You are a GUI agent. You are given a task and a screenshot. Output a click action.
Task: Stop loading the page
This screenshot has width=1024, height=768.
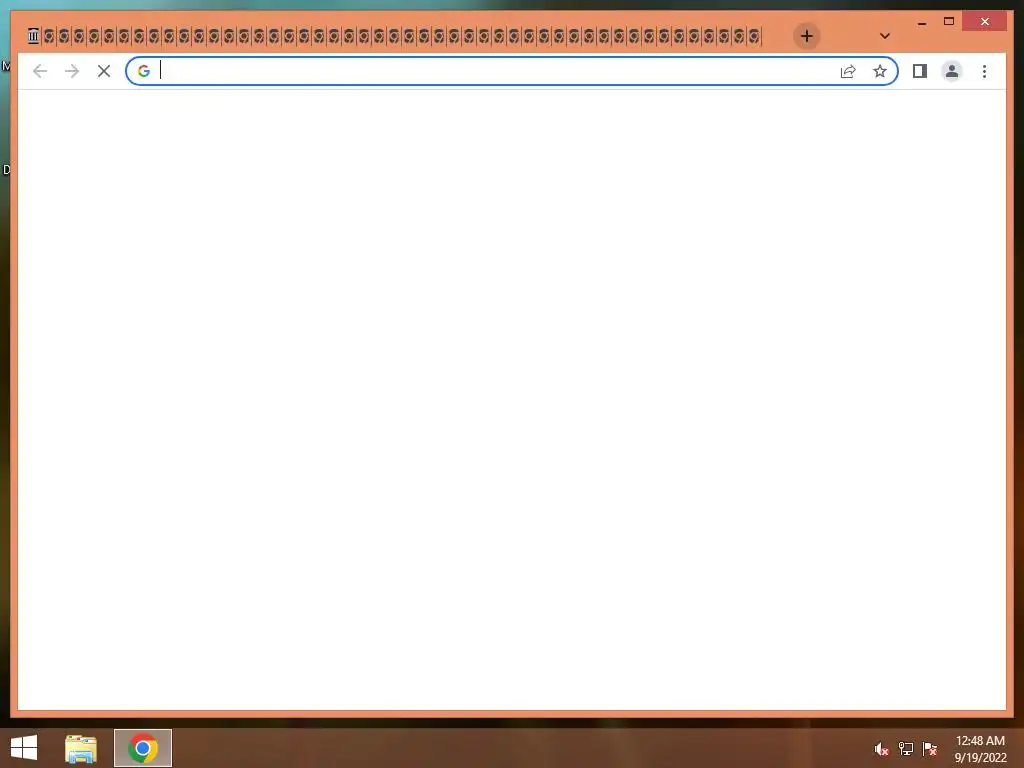[x=104, y=71]
